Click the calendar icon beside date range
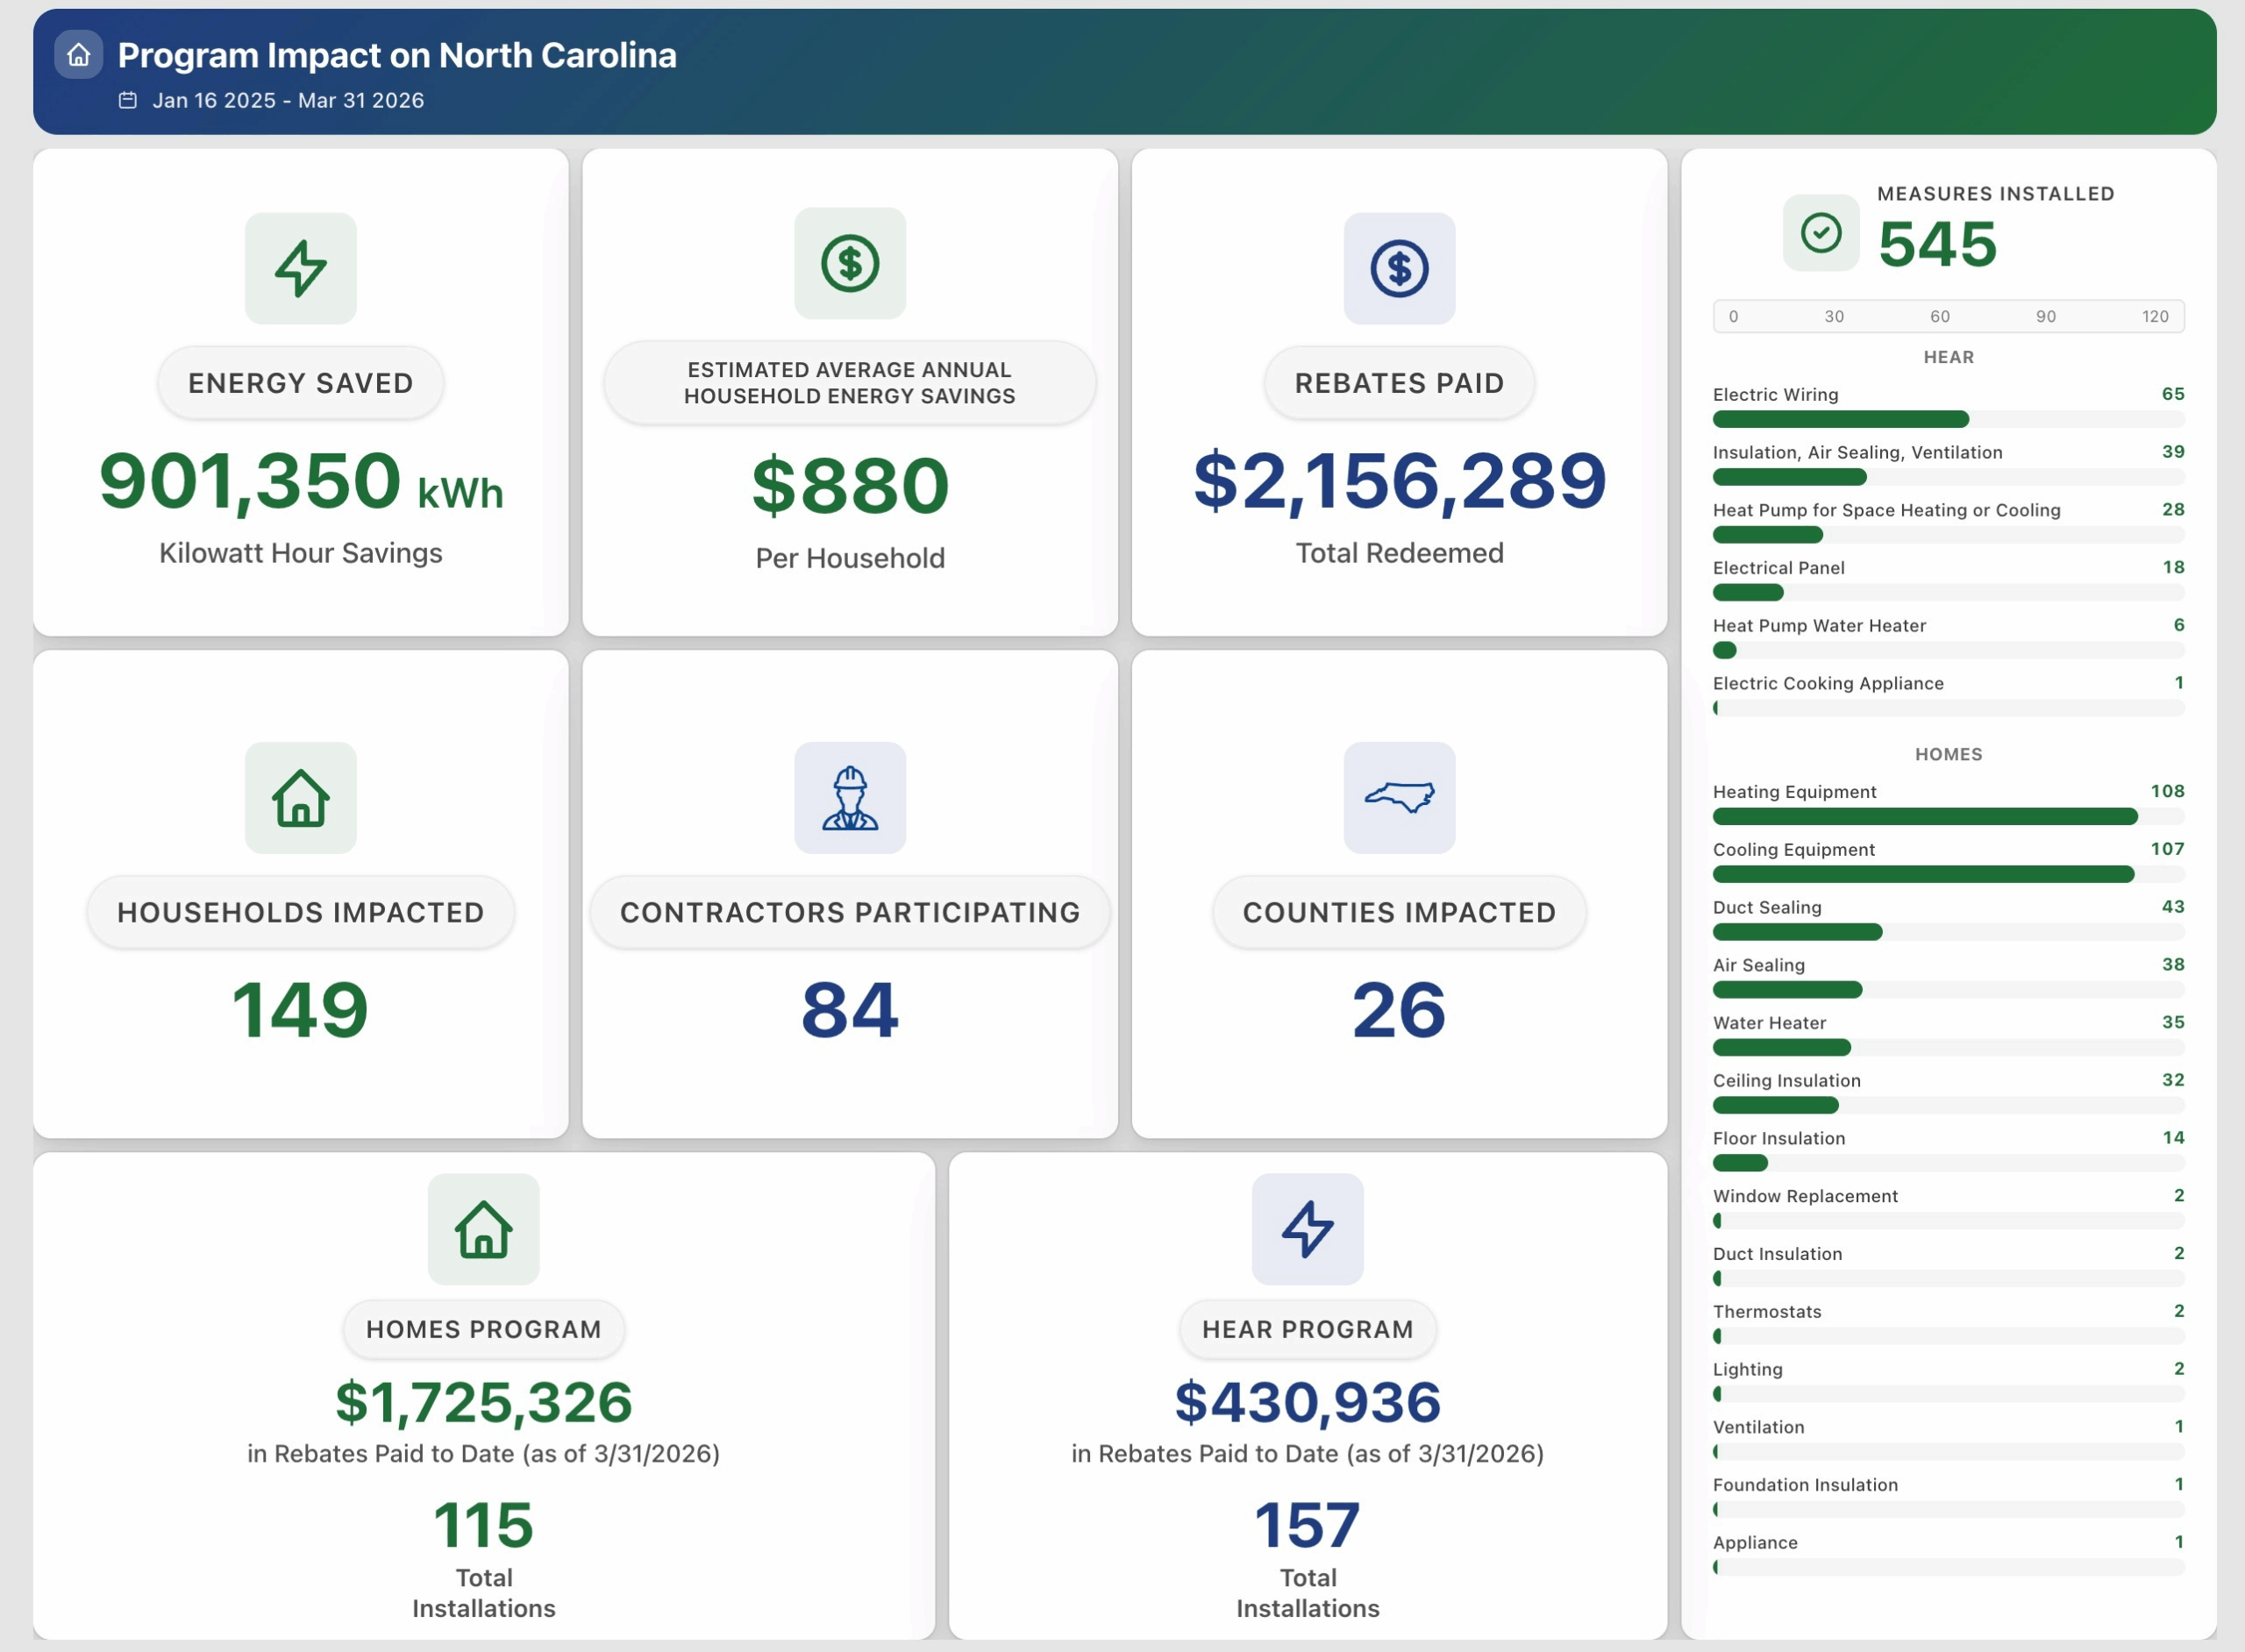 coord(128,100)
